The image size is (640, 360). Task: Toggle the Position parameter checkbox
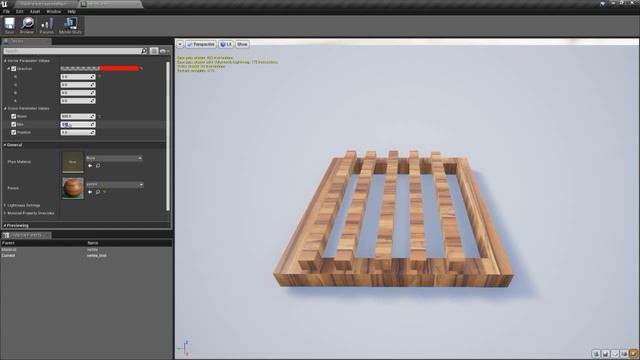click(13, 132)
